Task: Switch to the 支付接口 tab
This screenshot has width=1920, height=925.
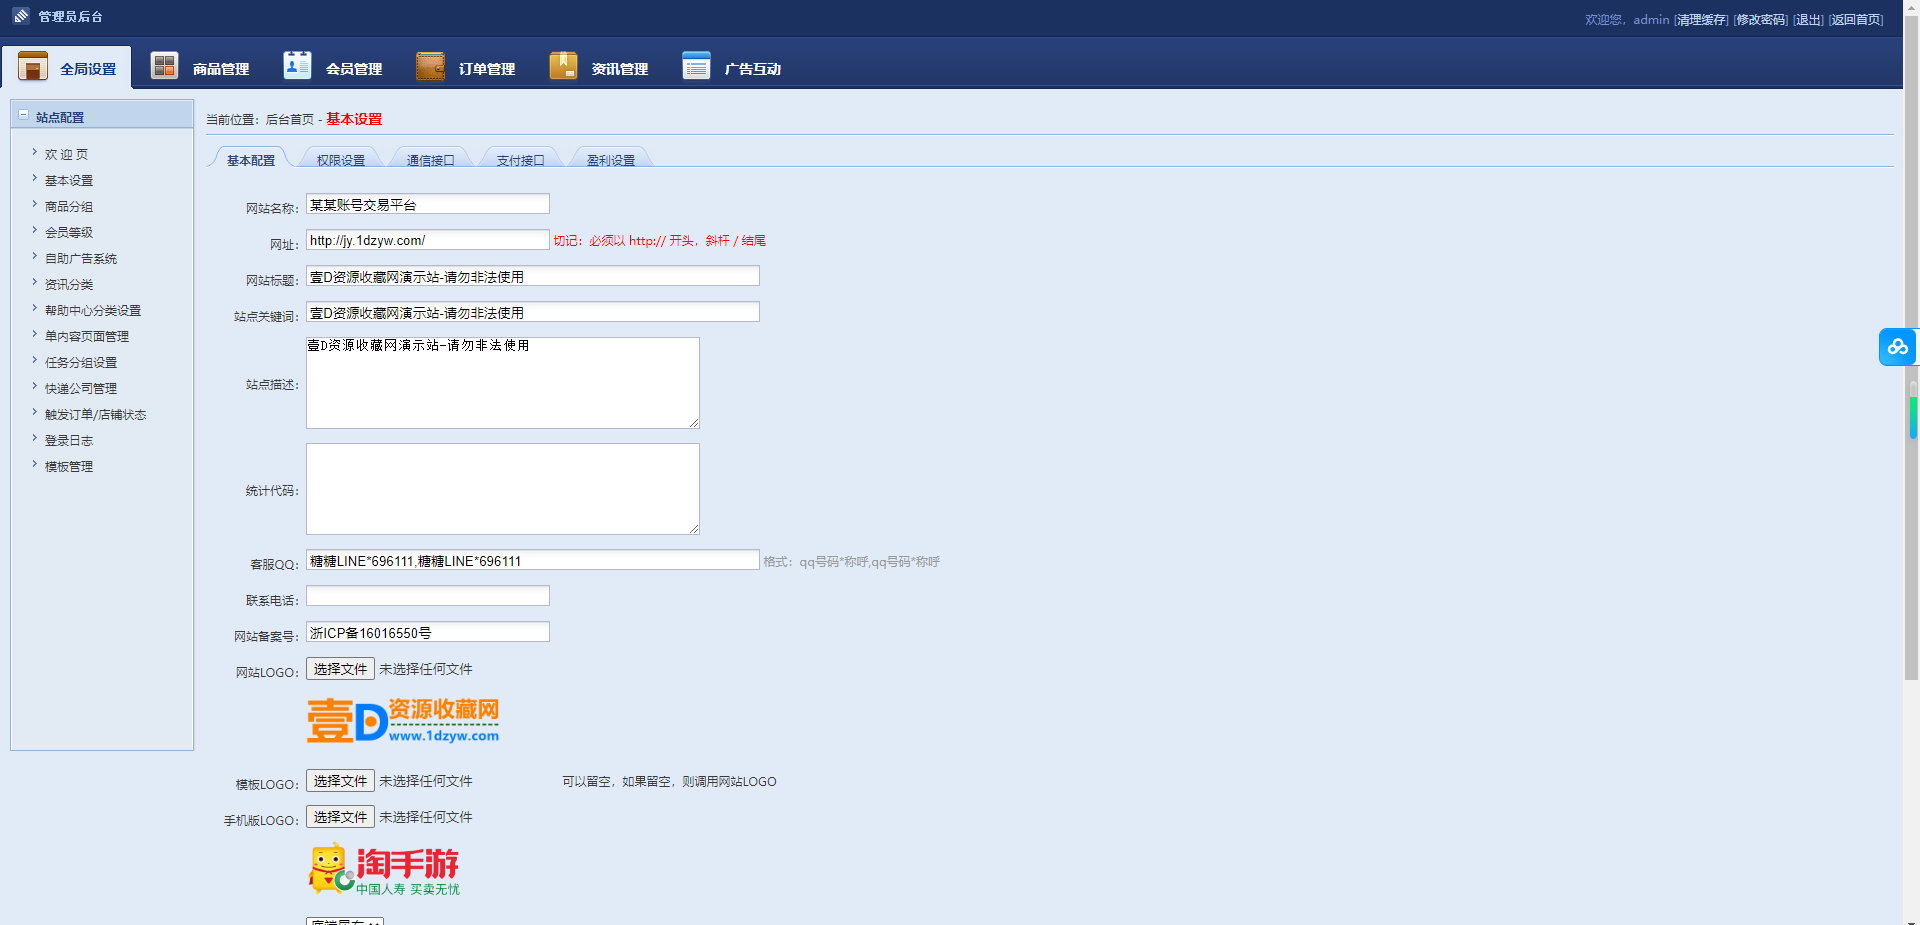Action: [520, 160]
